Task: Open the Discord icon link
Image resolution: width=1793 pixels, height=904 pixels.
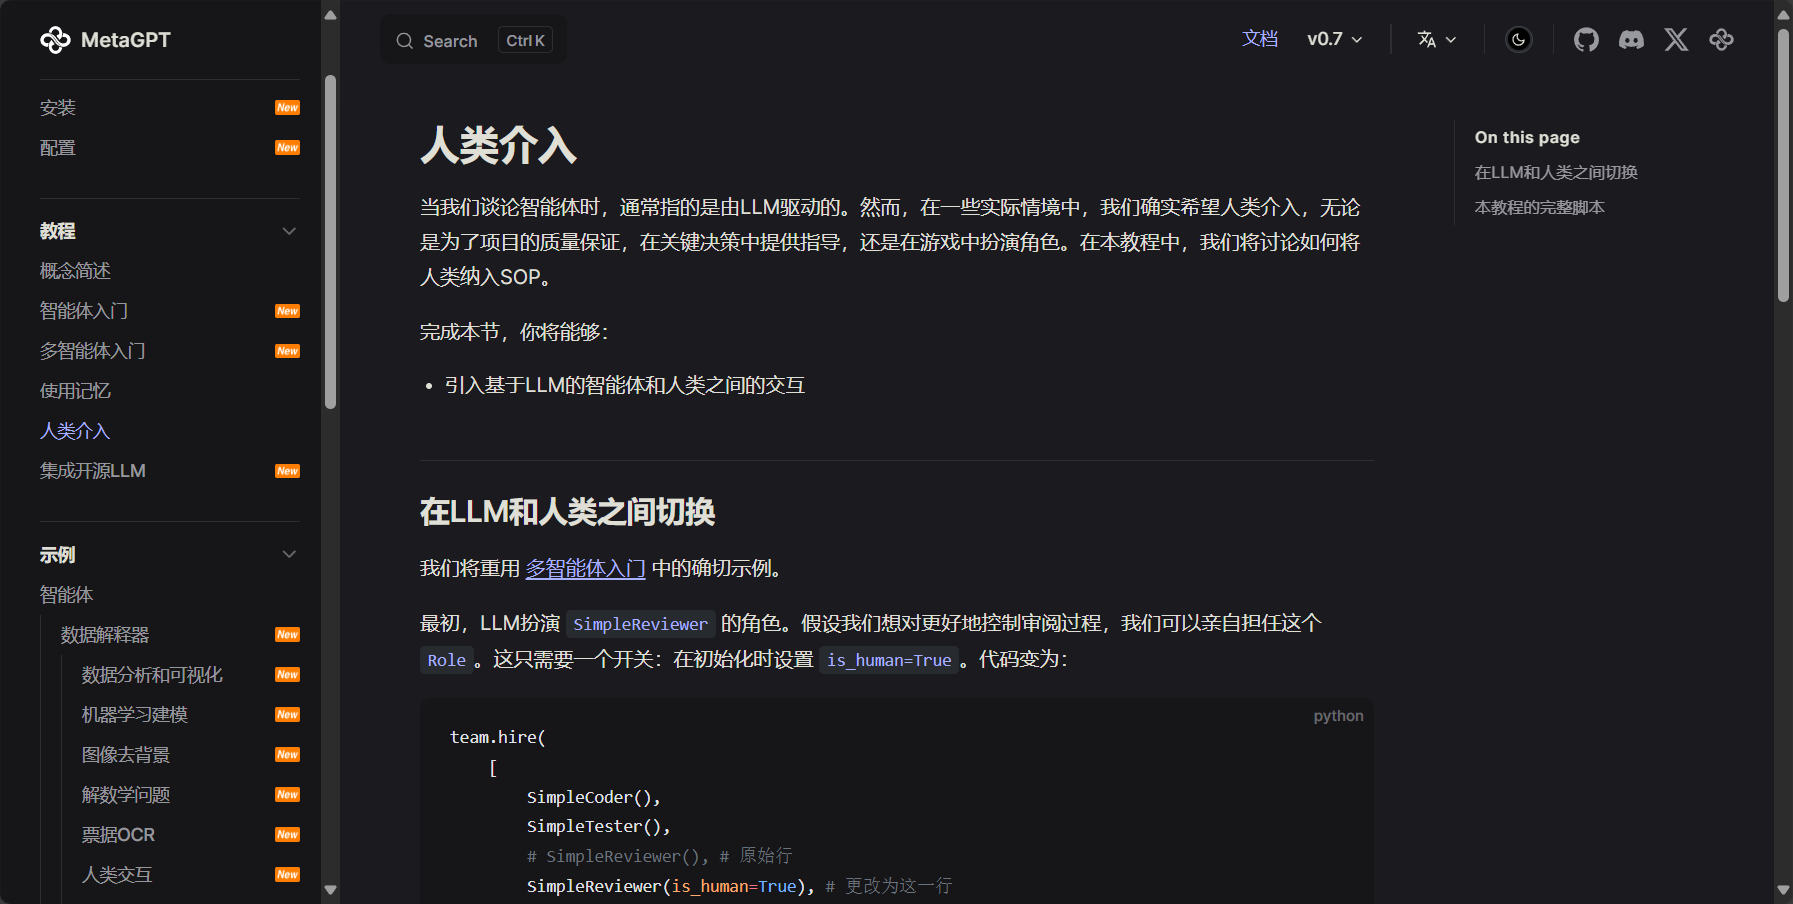Action: point(1631,40)
